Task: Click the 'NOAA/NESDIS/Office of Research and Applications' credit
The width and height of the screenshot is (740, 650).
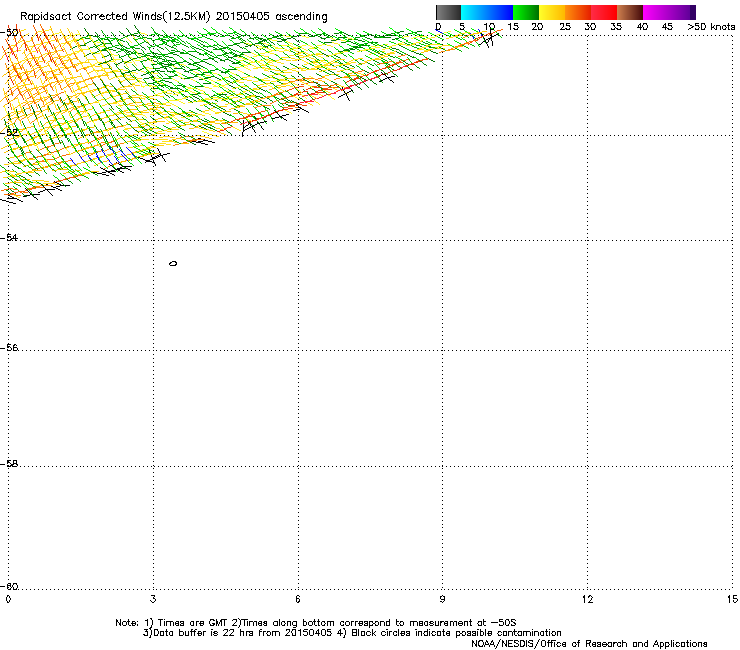Action: coord(589,644)
